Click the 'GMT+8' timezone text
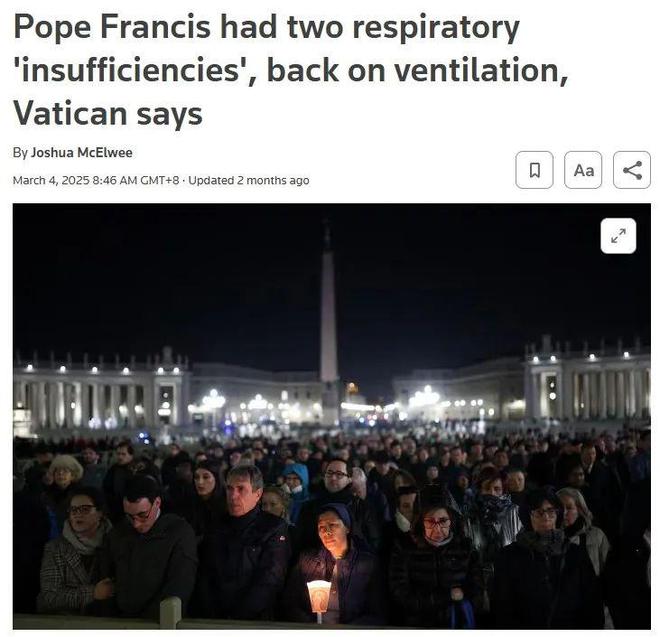The width and height of the screenshot is (660, 637). pyautogui.click(x=160, y=180)
